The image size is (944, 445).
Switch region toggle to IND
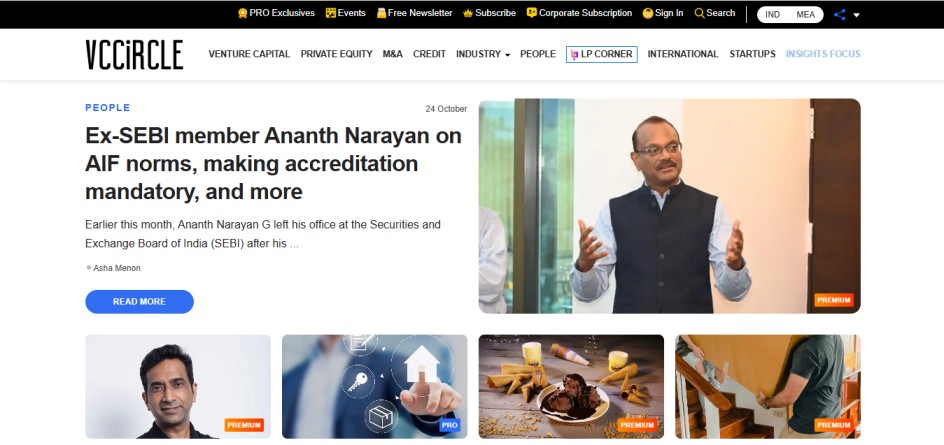[772, 14]
